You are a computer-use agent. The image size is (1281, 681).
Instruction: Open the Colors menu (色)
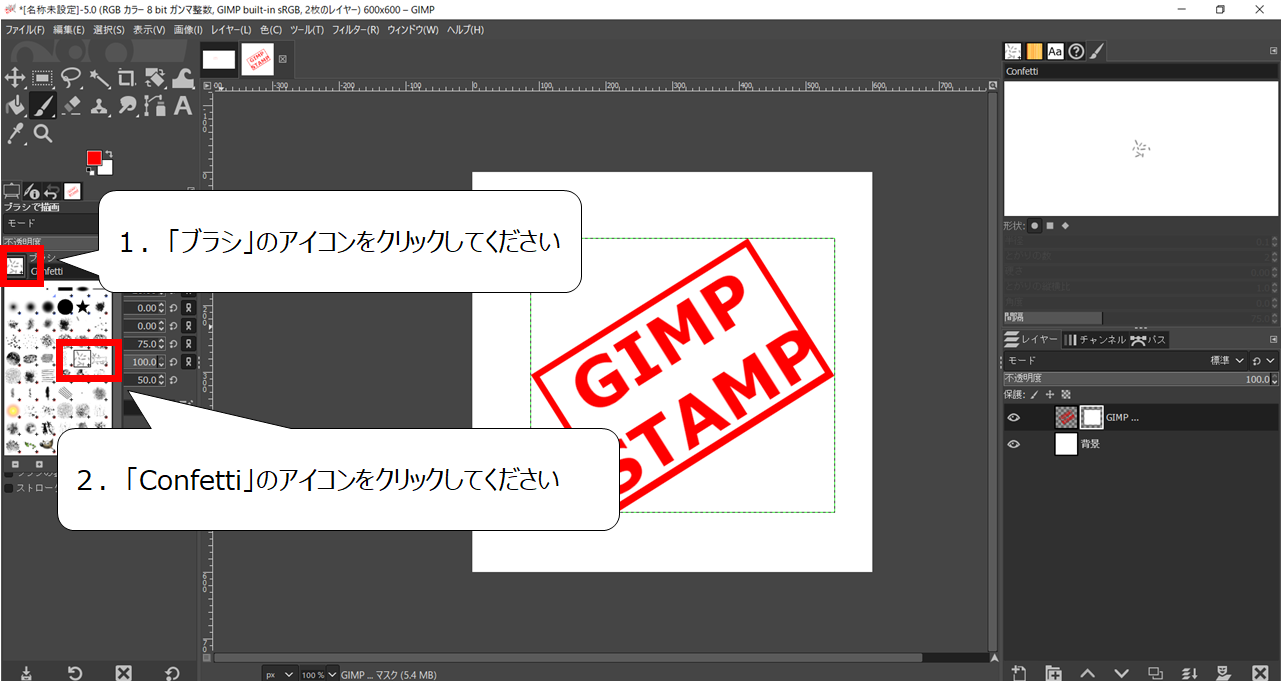click(271, 30)
